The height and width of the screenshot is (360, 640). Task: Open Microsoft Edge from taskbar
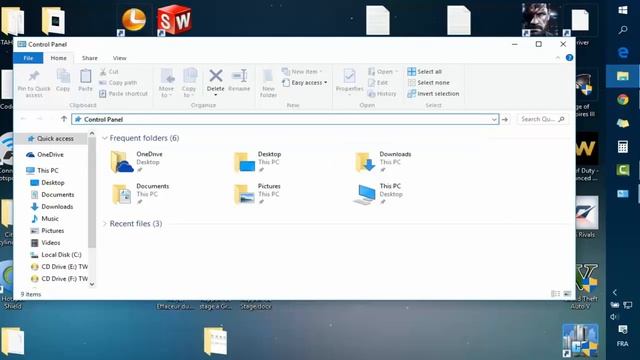pyautogui.click(x=623, y=52)
